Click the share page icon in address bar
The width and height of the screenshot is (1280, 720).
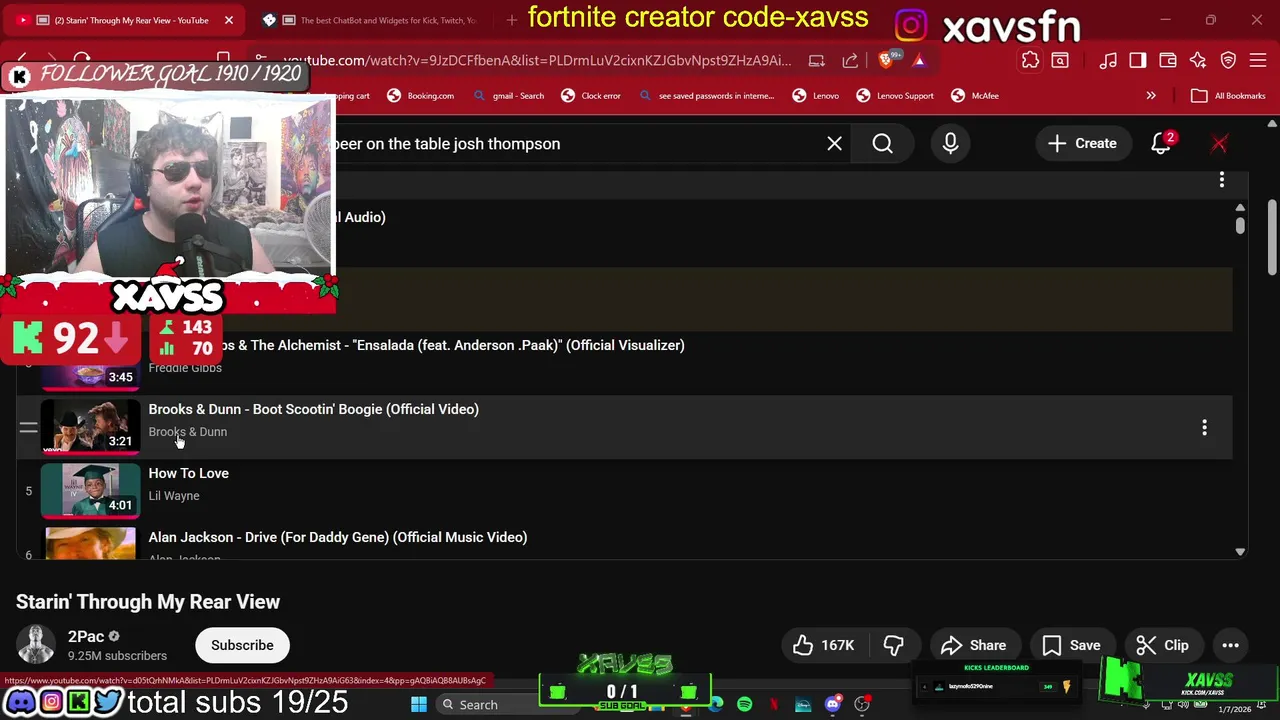click(850, 60)
